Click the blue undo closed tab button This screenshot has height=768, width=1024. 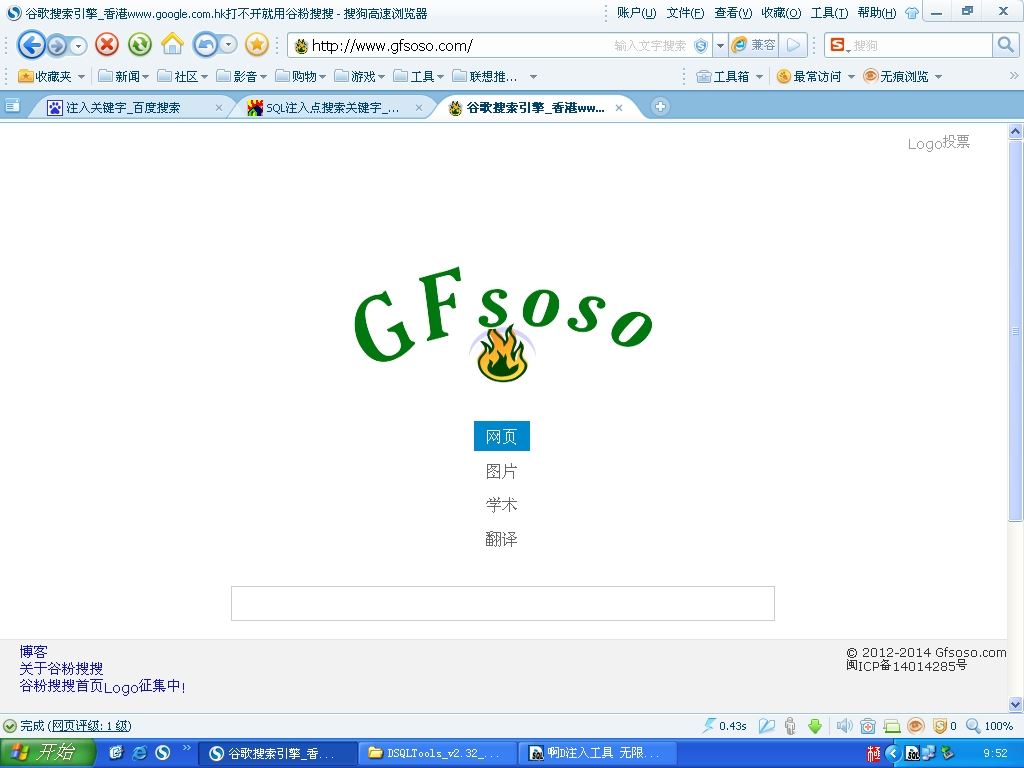206,45
